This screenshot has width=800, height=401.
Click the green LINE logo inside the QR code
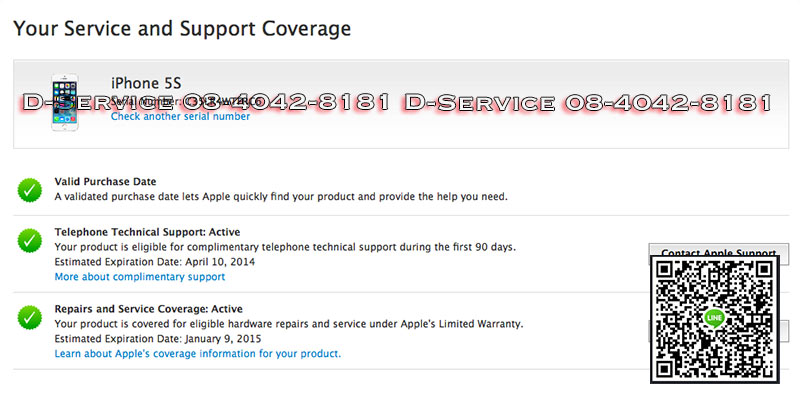click(x=714, y=318)
